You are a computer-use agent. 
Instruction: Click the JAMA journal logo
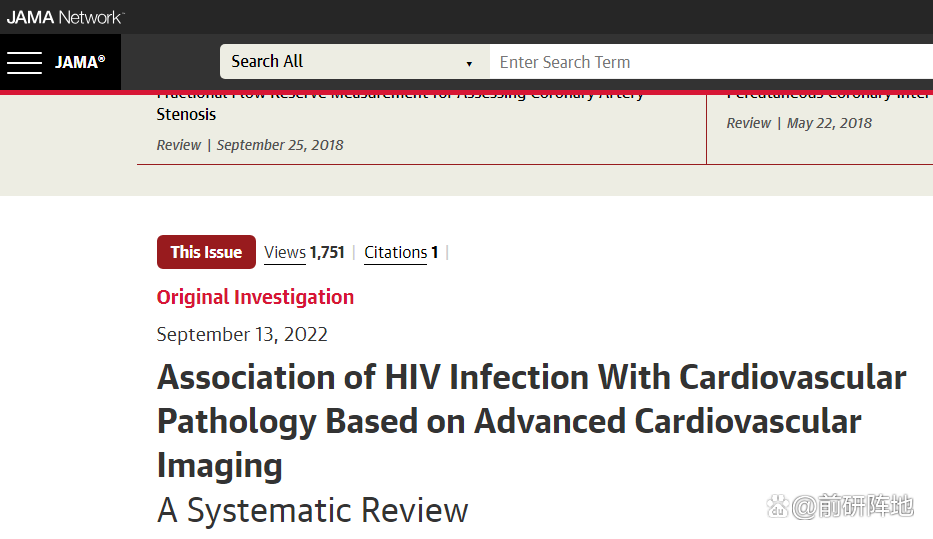[x=80, y=62]
